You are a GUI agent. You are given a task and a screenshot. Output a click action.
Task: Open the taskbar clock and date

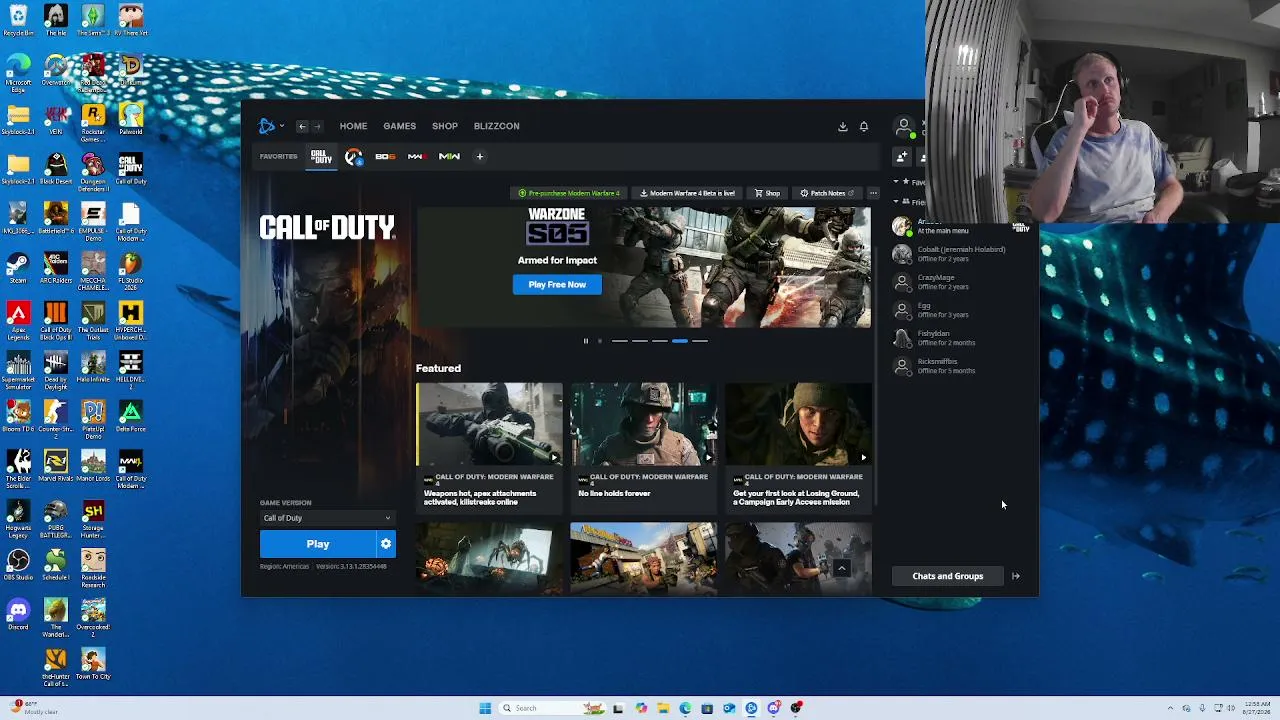coord(1257,708)
